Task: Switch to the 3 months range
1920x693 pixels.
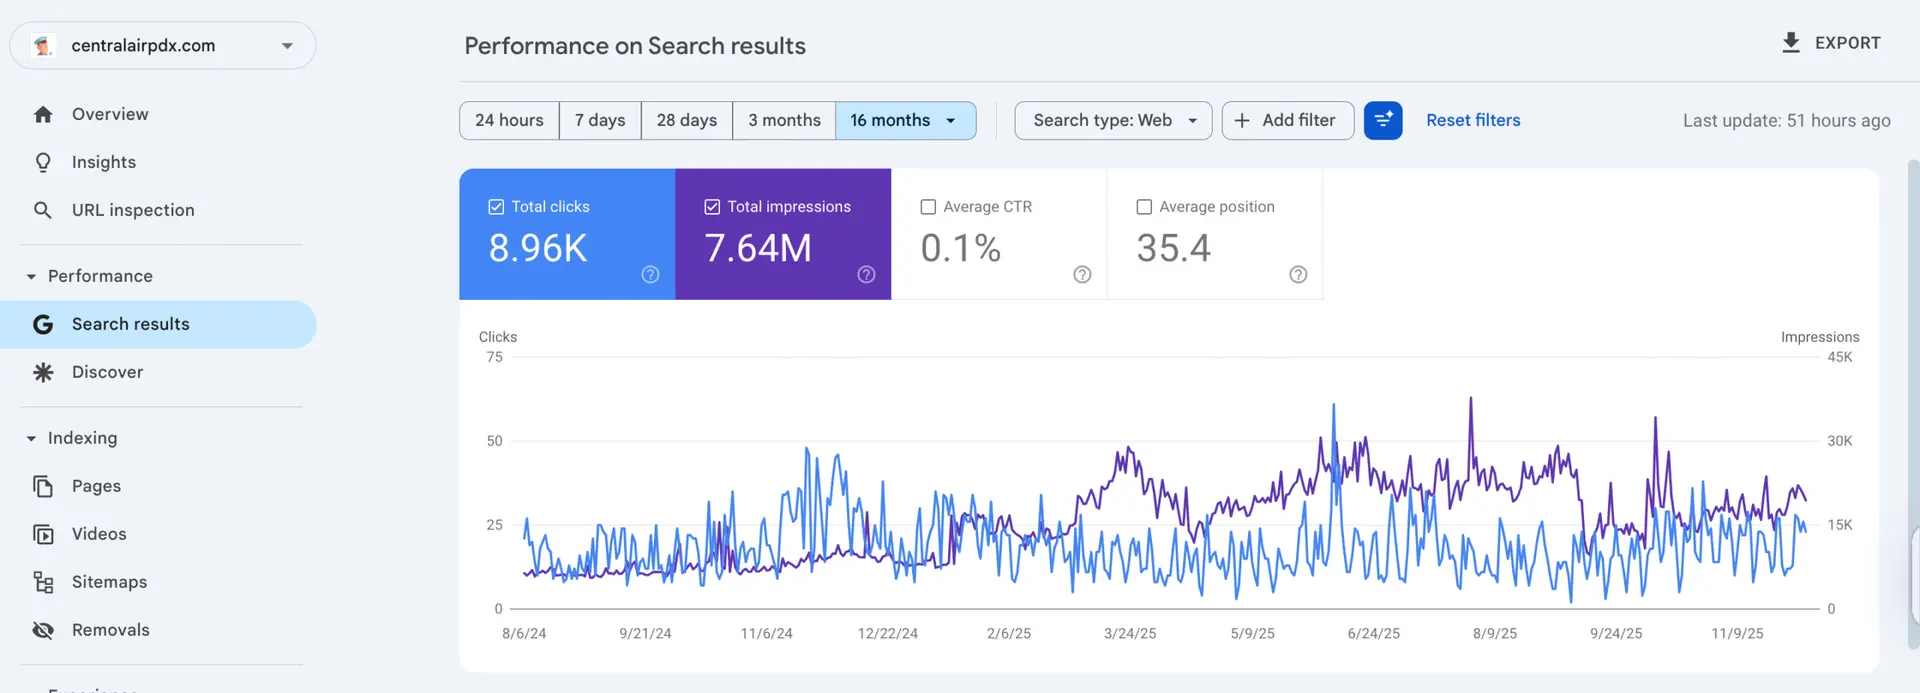Action: pyautogui.click(x=784, y=121)
